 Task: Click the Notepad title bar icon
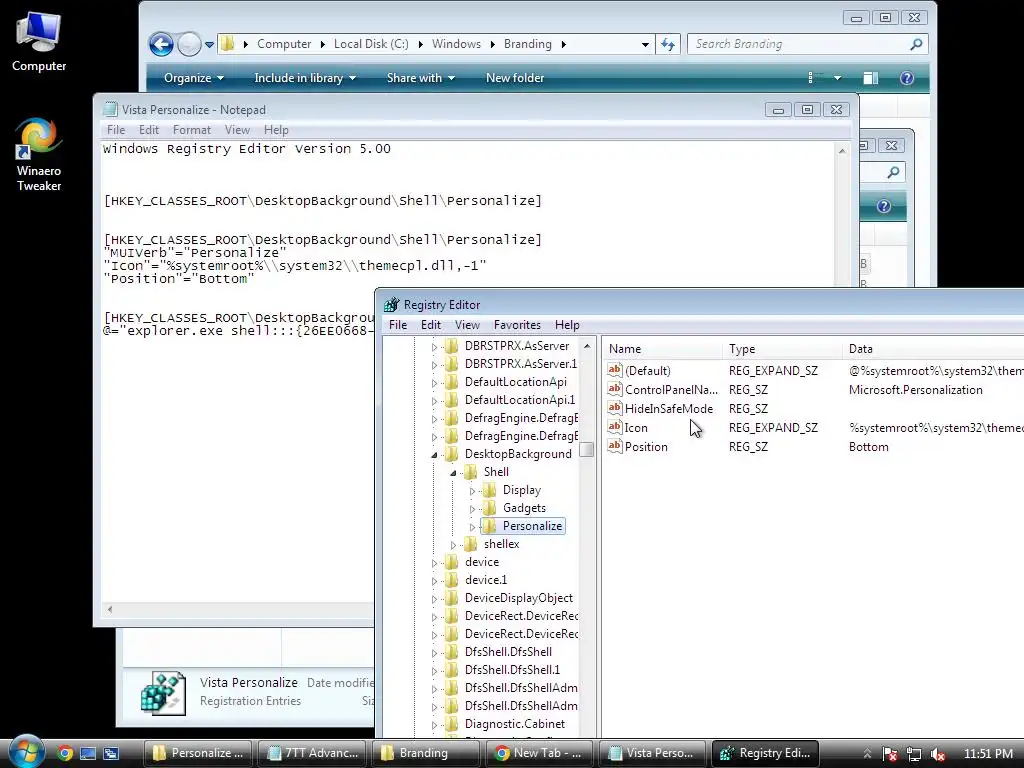click(x=110, y=109)
